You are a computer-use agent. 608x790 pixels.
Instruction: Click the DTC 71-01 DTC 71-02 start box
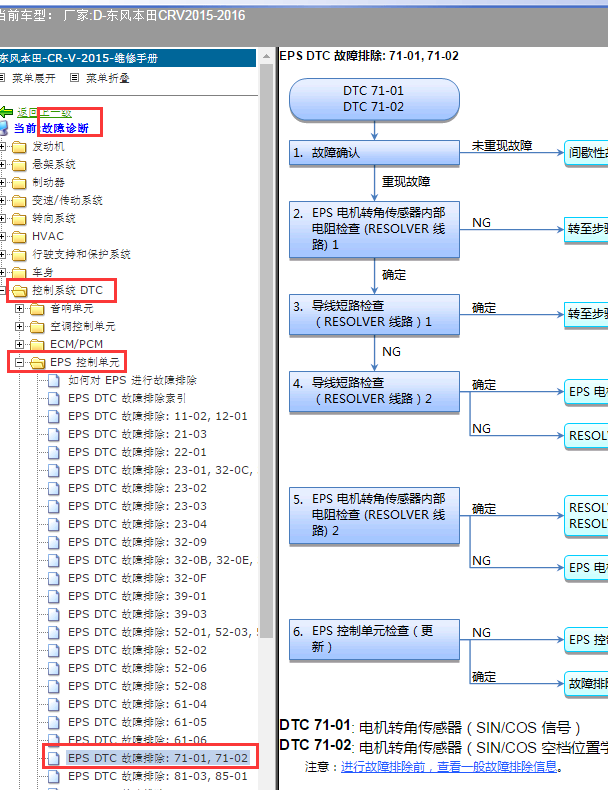coord(374,99)
